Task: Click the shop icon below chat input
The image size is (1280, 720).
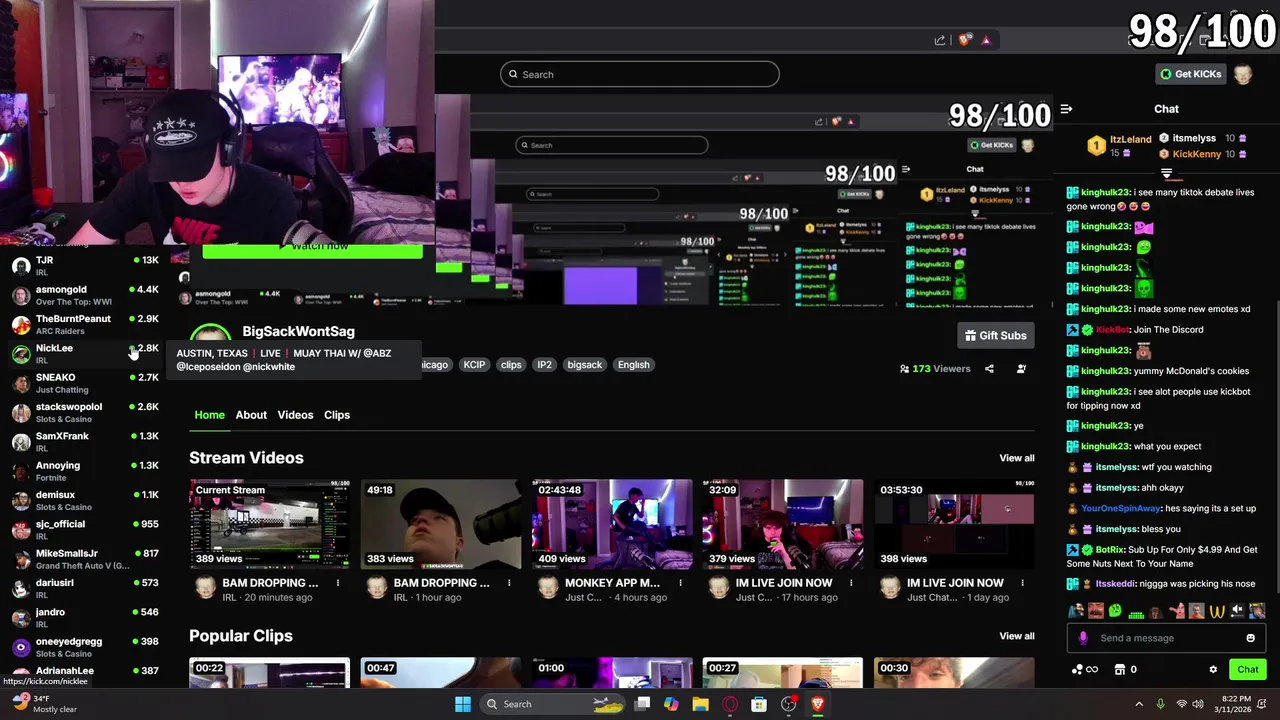Action: (1120, 670)
